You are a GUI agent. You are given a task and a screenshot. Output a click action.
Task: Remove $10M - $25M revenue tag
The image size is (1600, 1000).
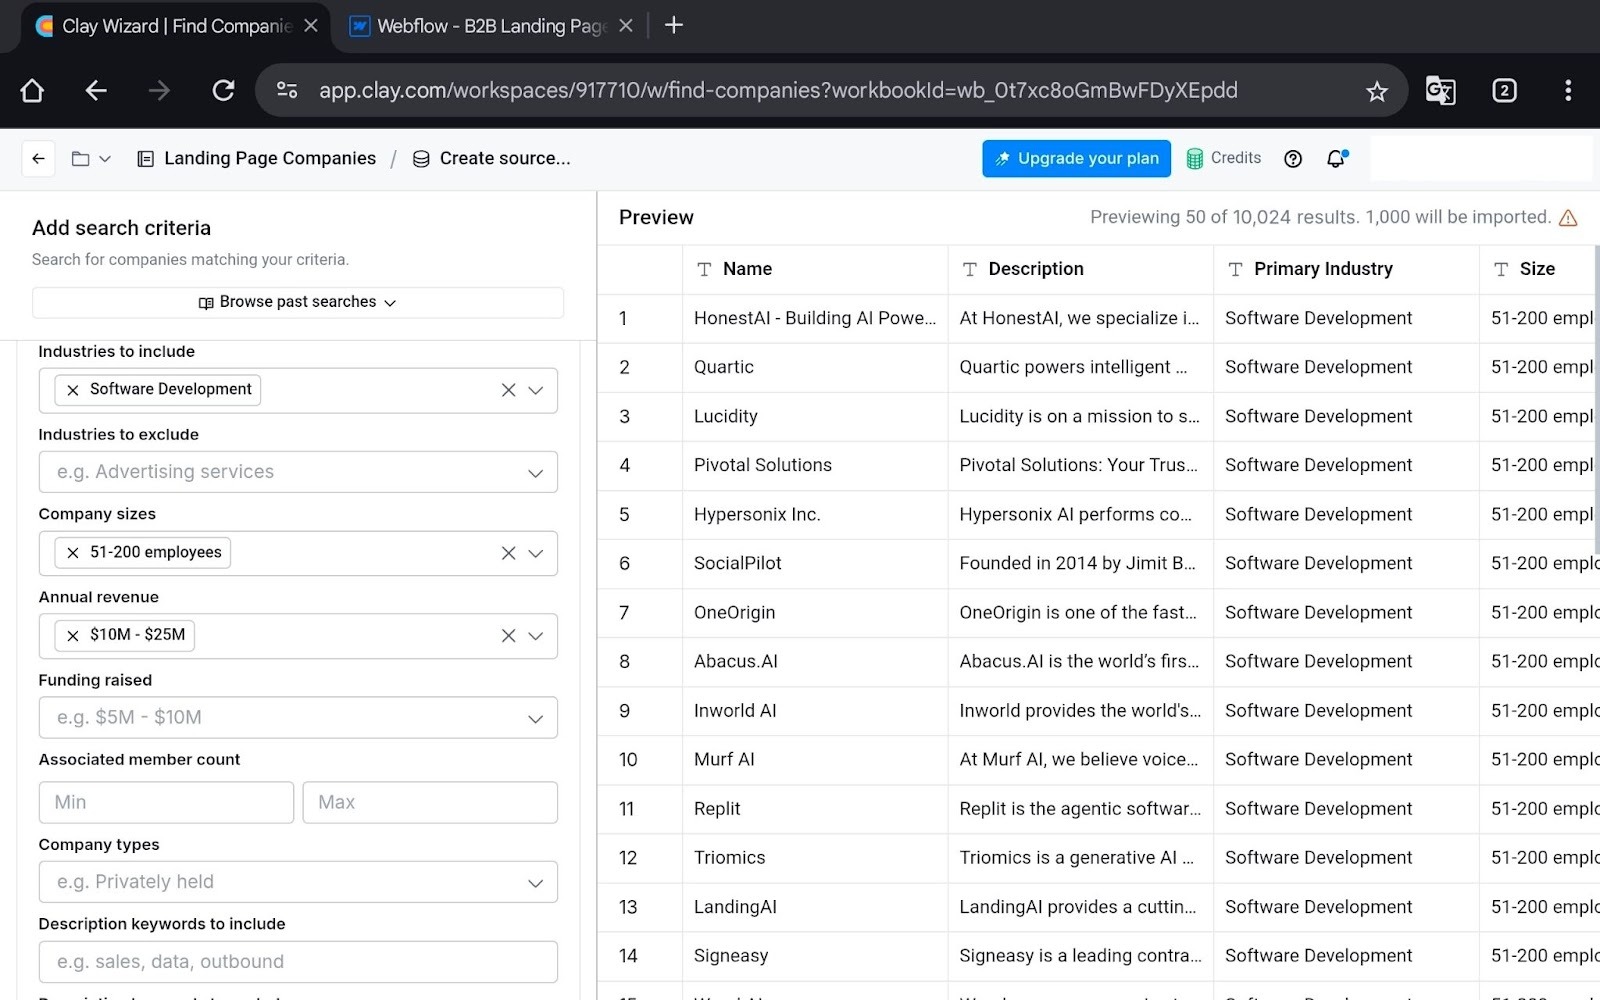[73, 636]
